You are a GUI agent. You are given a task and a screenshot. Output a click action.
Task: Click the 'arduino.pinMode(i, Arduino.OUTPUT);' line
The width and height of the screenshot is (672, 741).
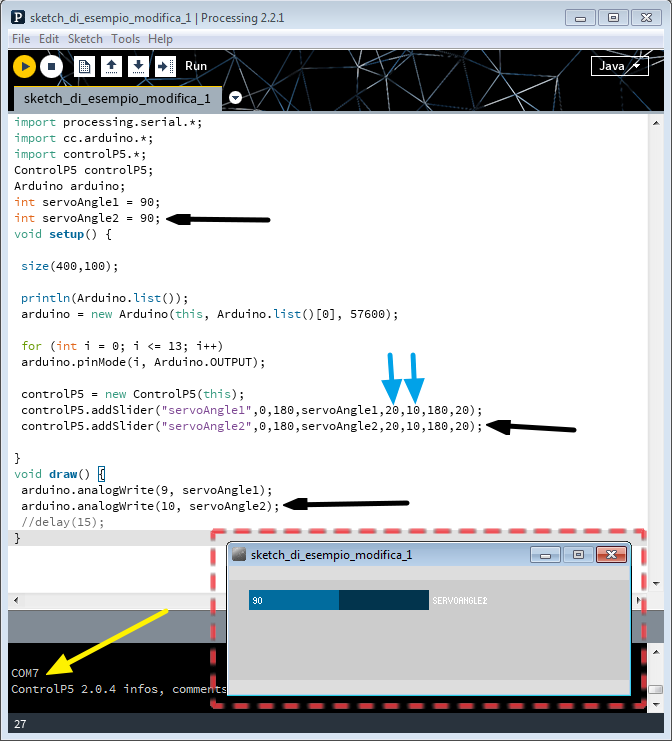[x=143, y=362]
